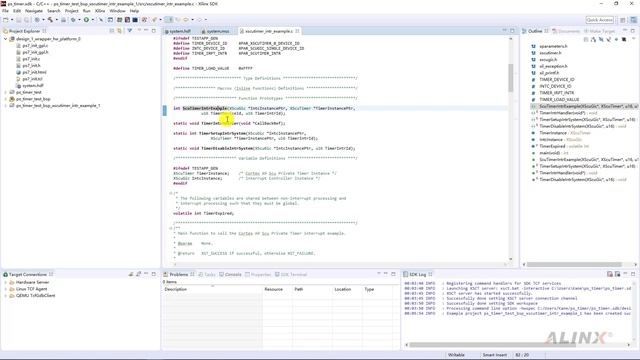Open the File menu
Screen dimensions: 640x360
click(6, 11)
